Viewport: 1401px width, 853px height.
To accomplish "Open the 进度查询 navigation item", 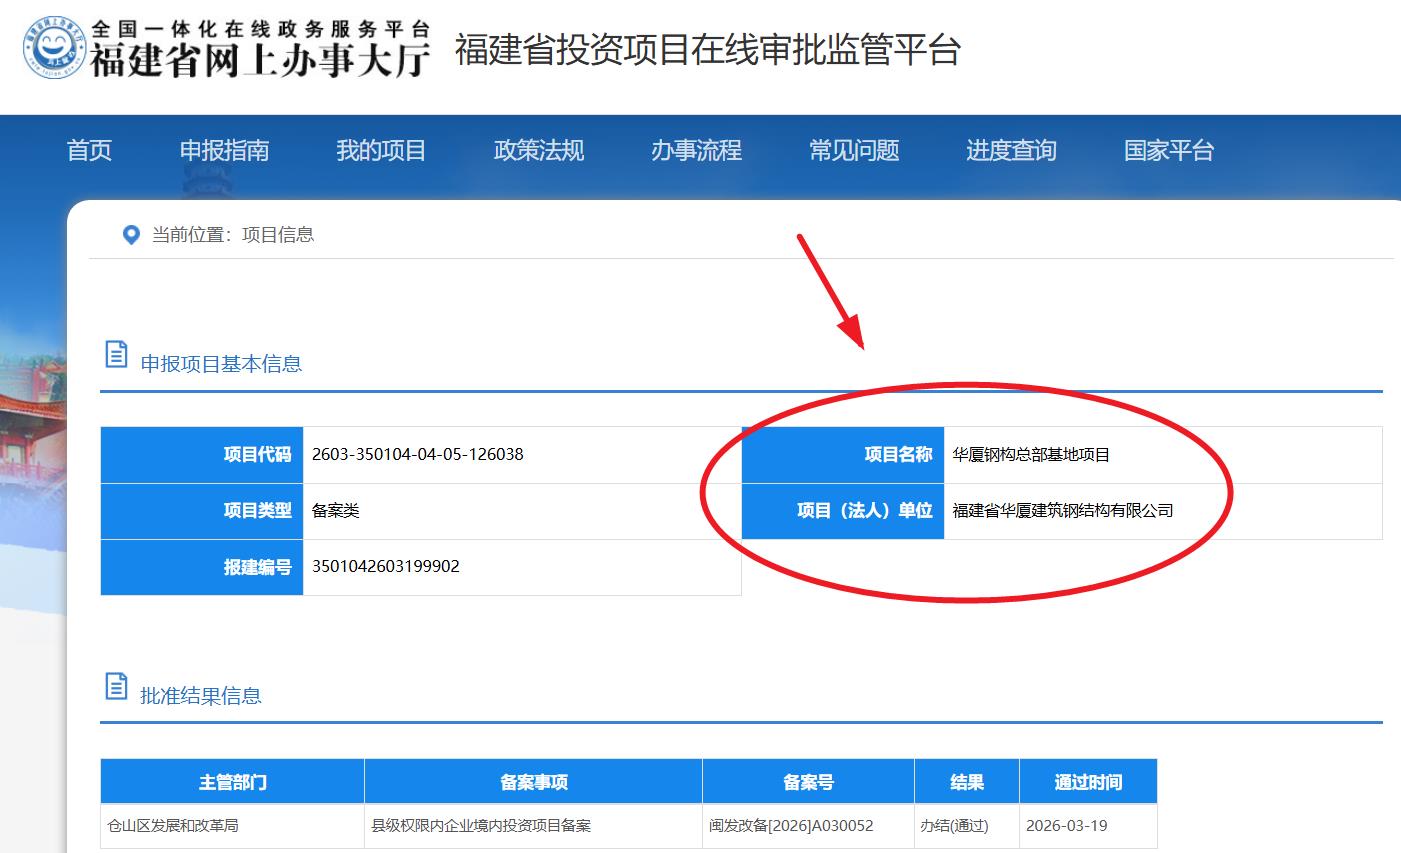I will (1011, 151).
